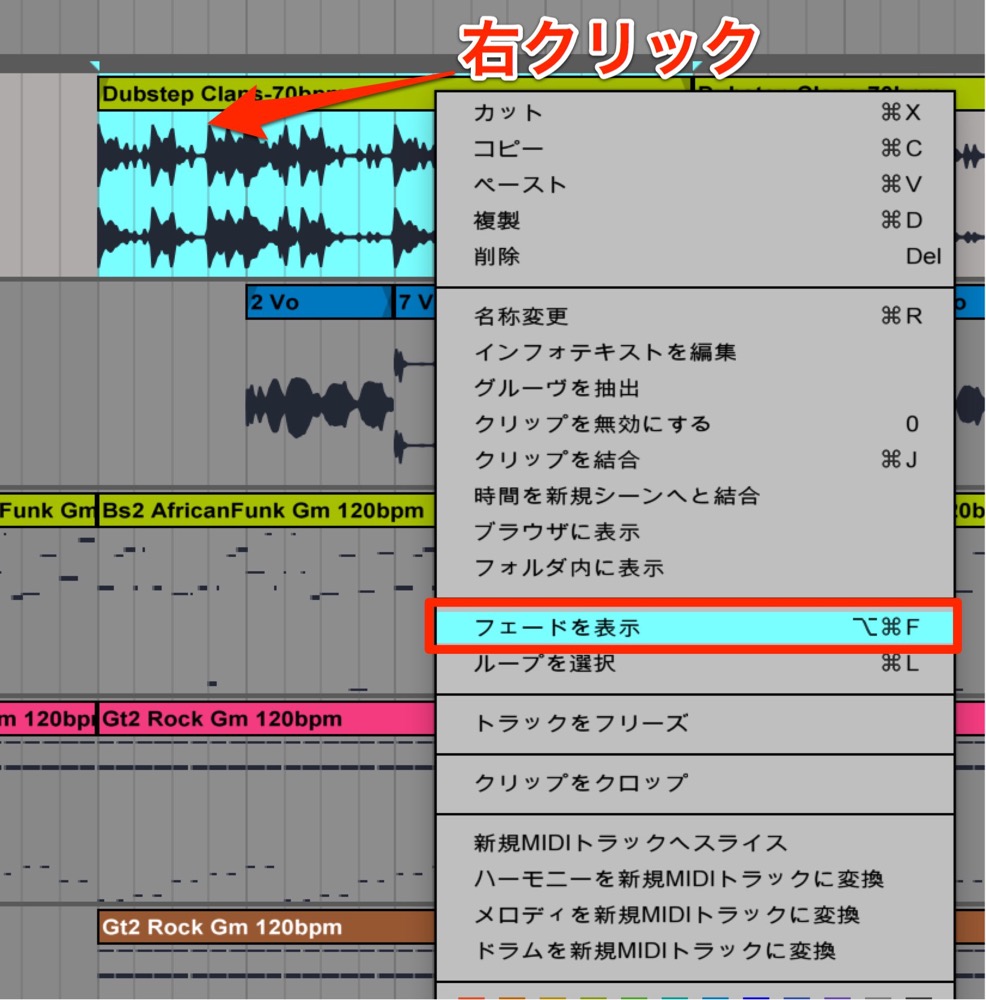This screenshot has width=986, height=1000.
Task: Choose フェードを表示 entry
Action: point(695,627)
